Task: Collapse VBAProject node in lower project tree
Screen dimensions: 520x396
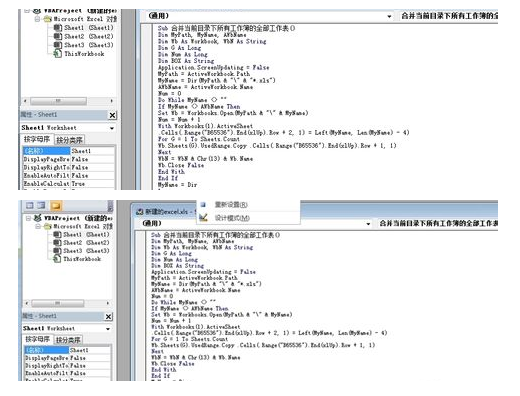Action: click(x=29, y=218)
